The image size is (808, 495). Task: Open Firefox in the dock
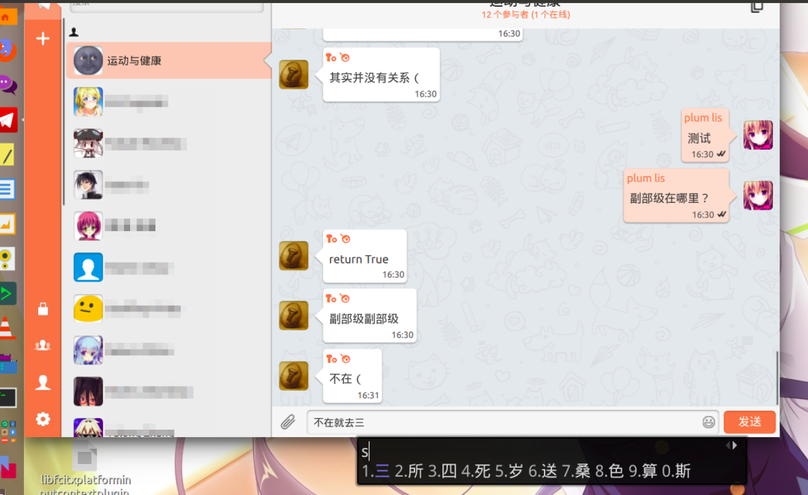pos(6,50)
